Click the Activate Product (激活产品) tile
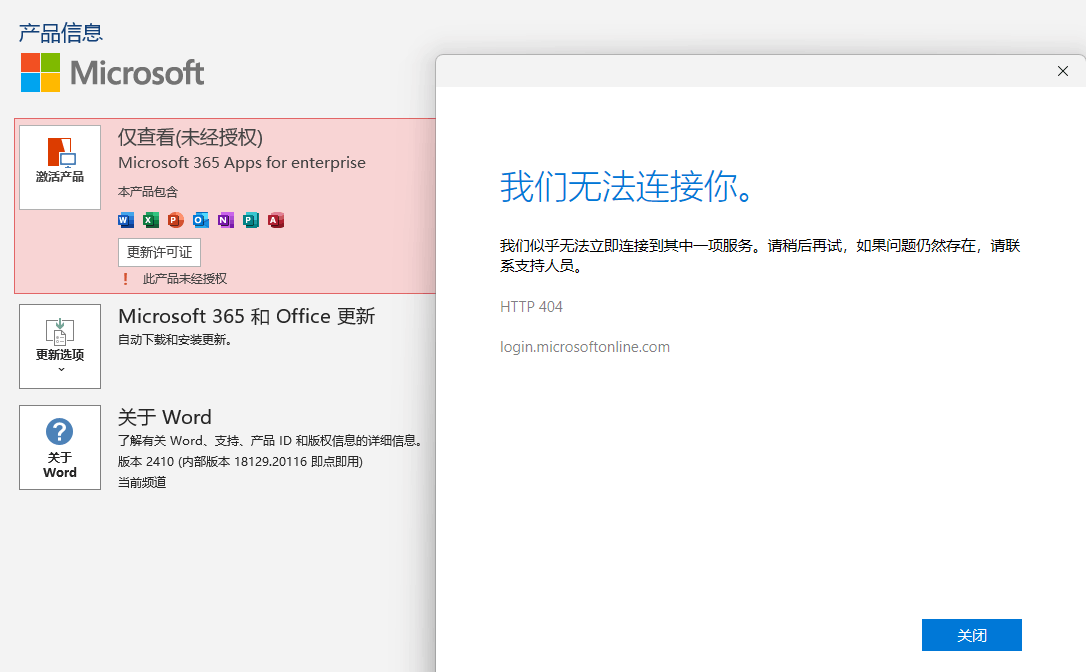 point(60,167)
